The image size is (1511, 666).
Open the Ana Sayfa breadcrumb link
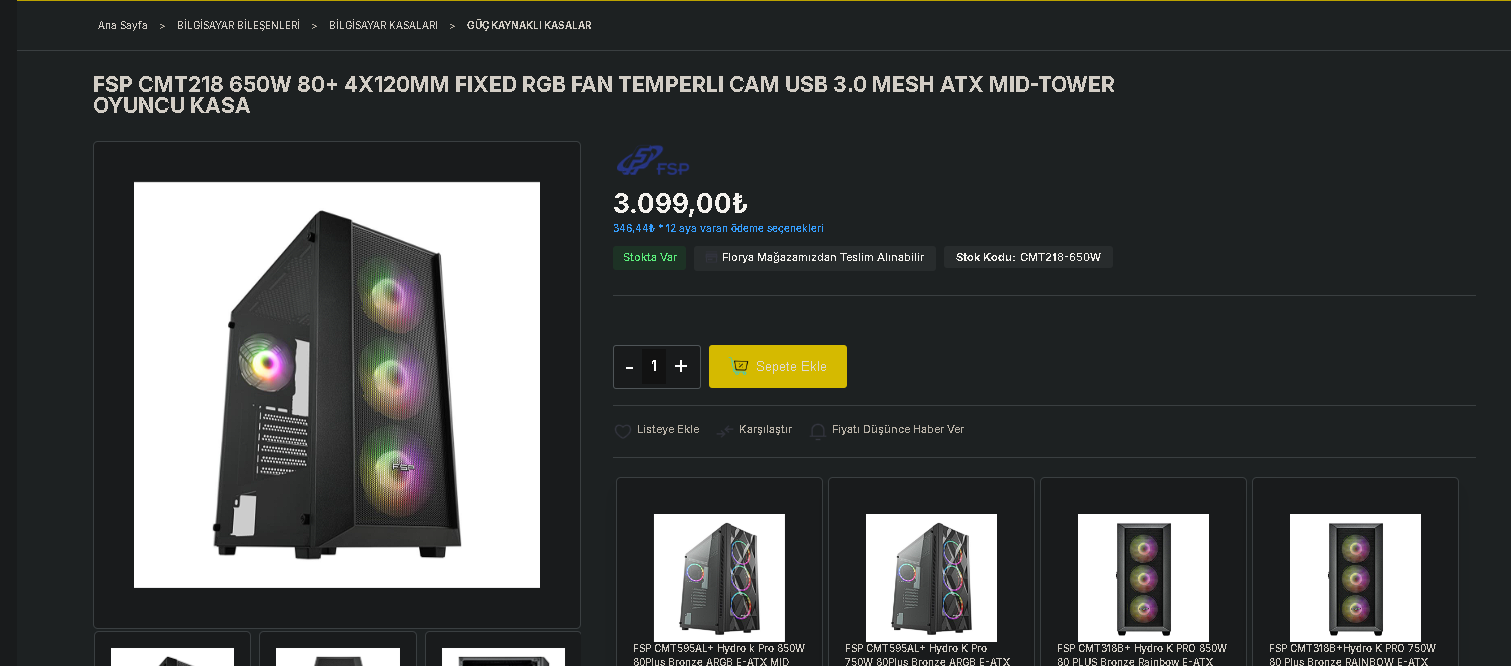[x=123, y=25]
